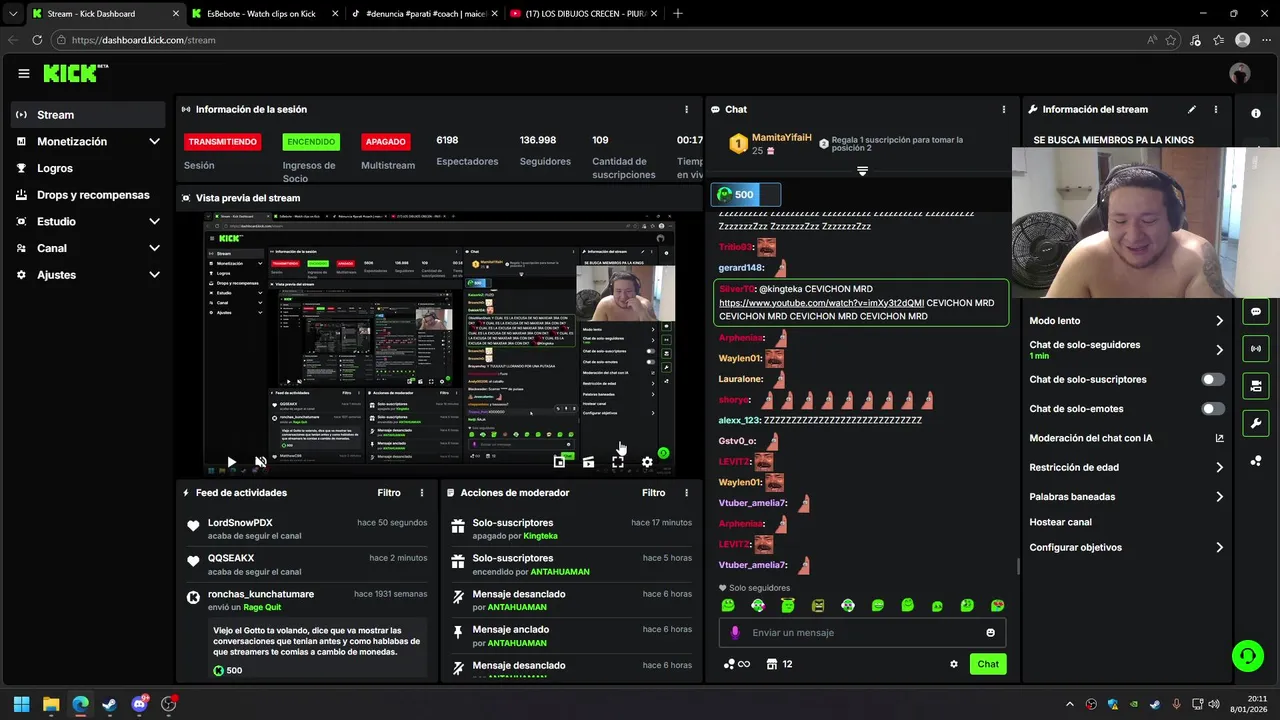Click the wrench tools icon in the right sidebar
Image resolution: width=1280 pixels, height=720 pixels.
1256,423
